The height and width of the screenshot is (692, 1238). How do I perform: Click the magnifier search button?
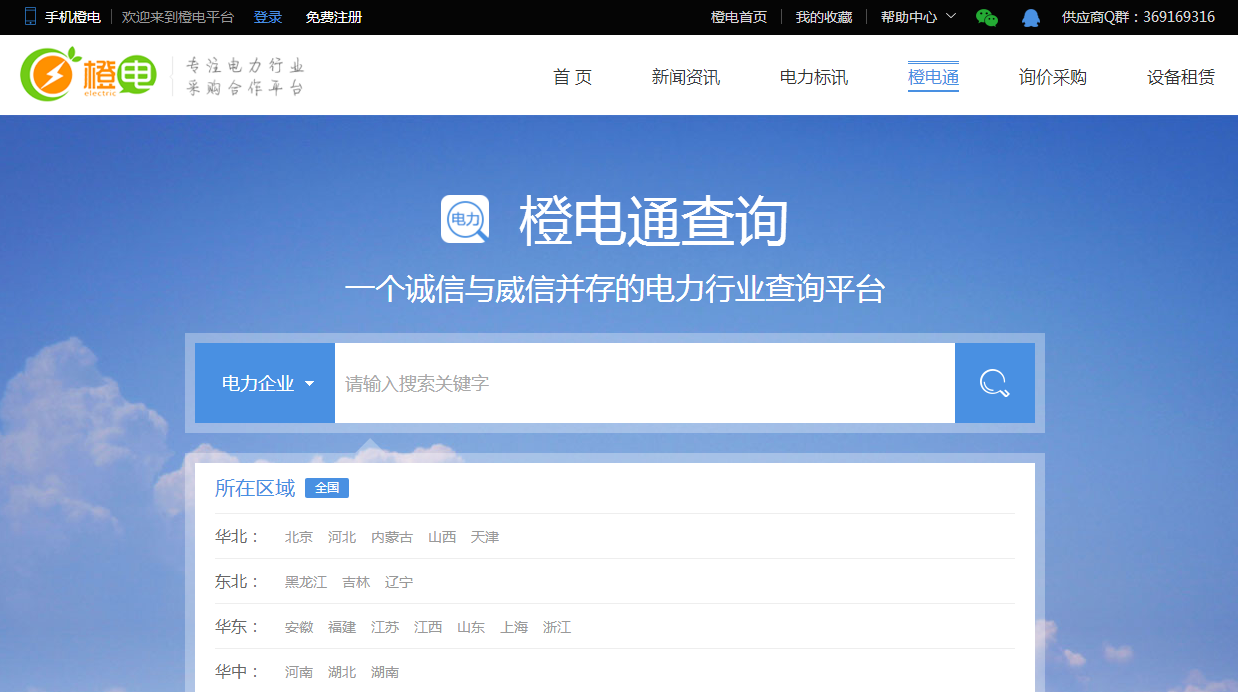pos(994,383)
